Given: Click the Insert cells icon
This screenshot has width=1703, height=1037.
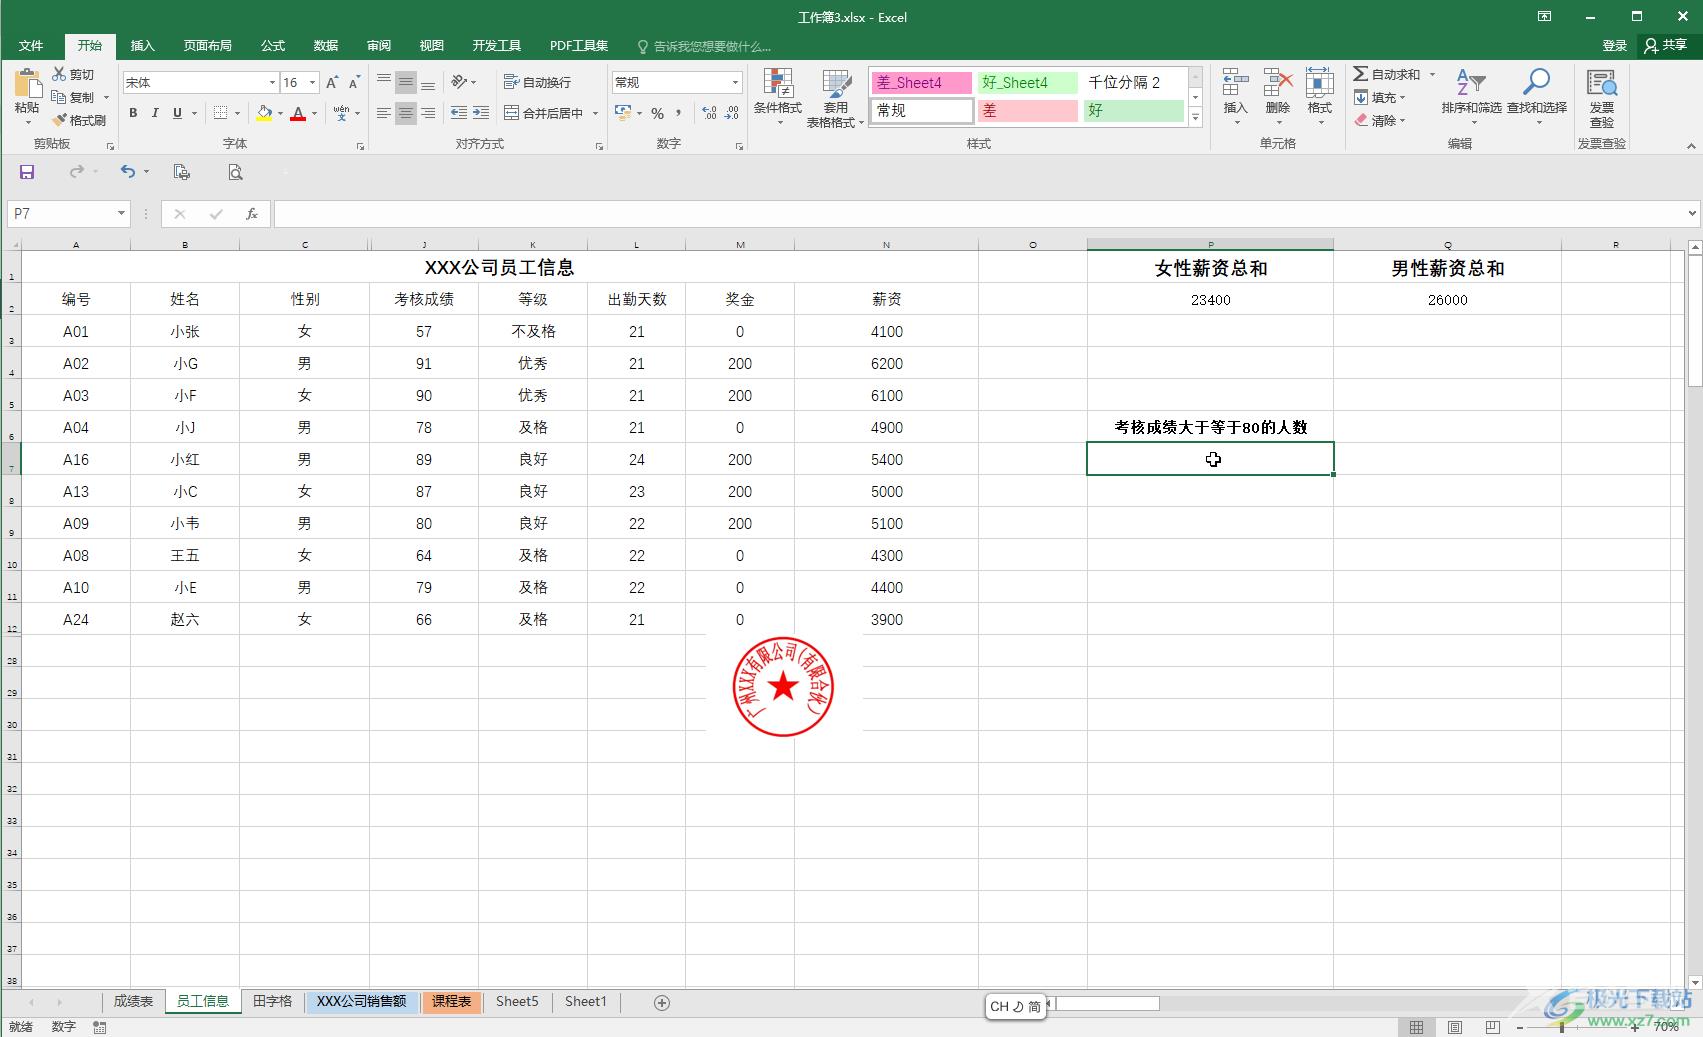Looking at the screenshot, I should pos(1235,83).
